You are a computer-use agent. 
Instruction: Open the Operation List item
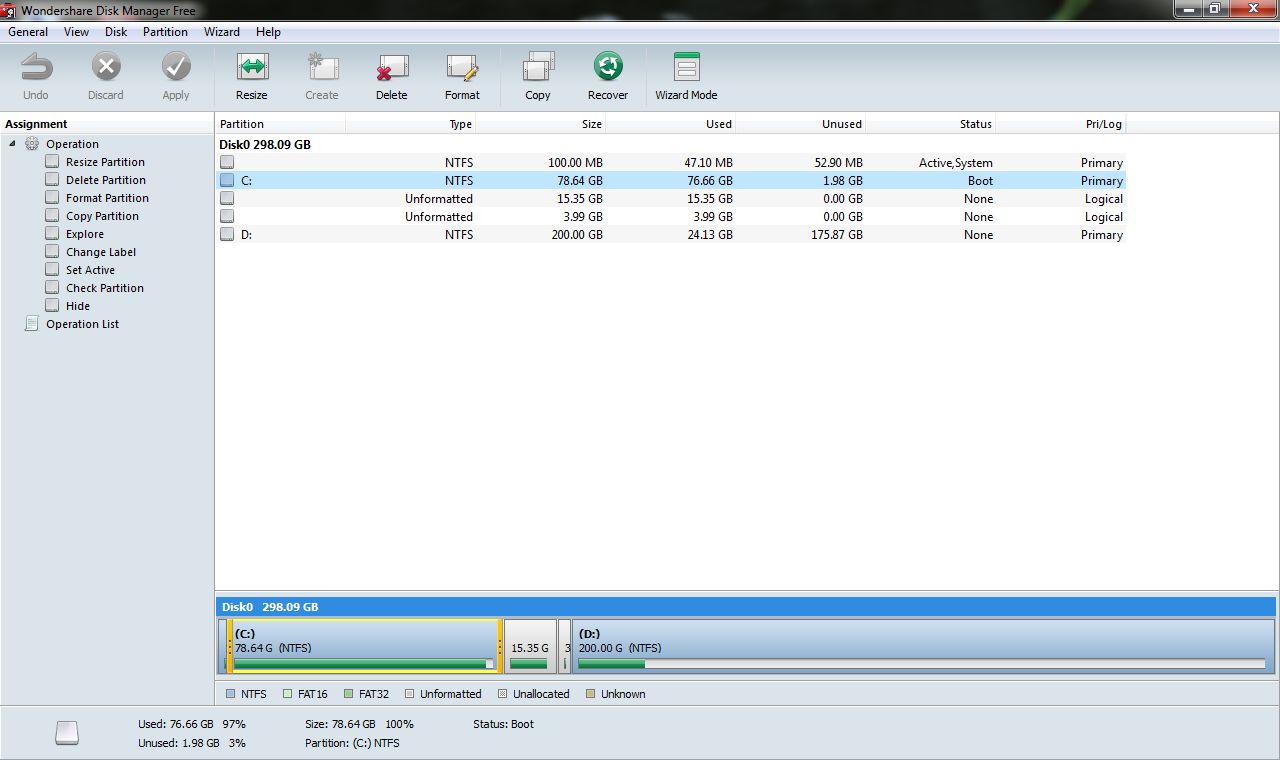point(82,324)
